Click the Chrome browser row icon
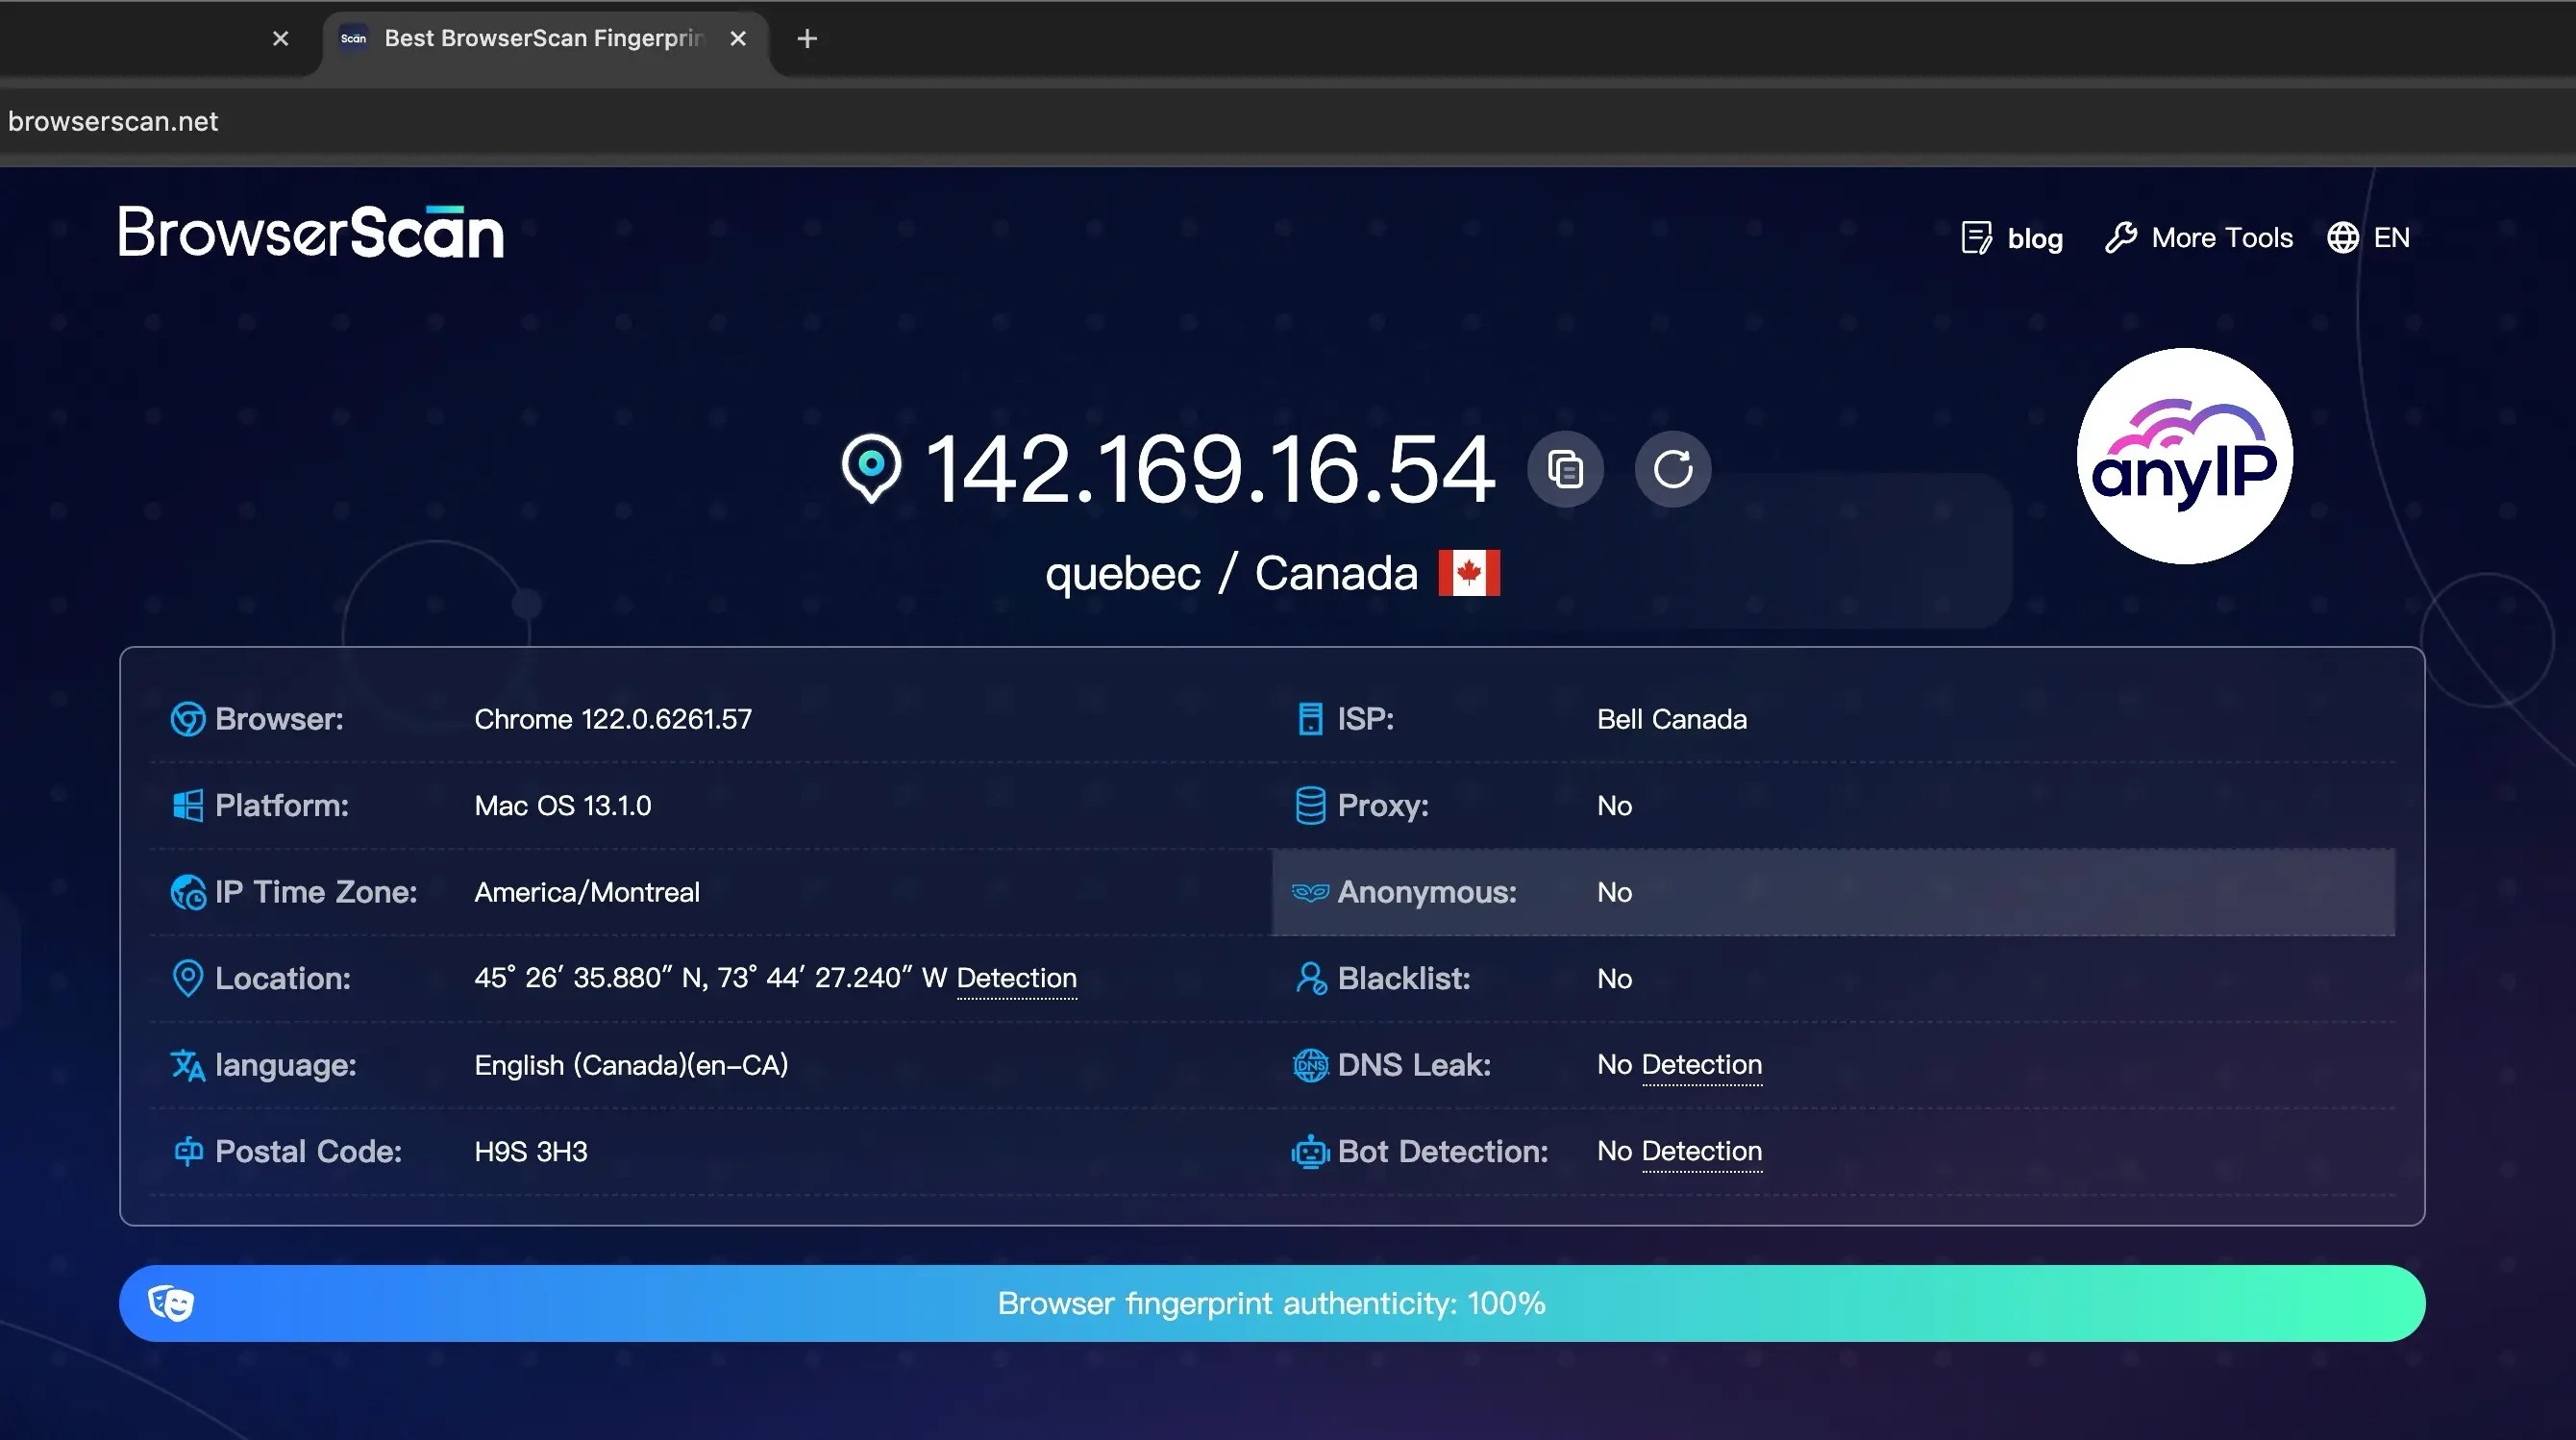2576x1440 pixels. point(188,719)
